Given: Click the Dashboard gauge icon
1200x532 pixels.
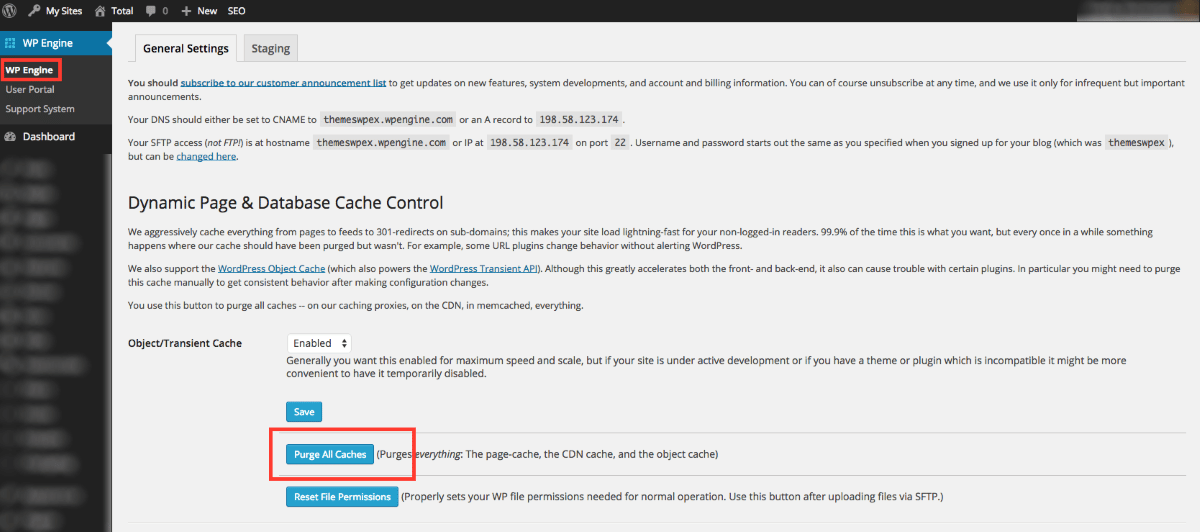Looking at the screenshot, I should [11, 136].
